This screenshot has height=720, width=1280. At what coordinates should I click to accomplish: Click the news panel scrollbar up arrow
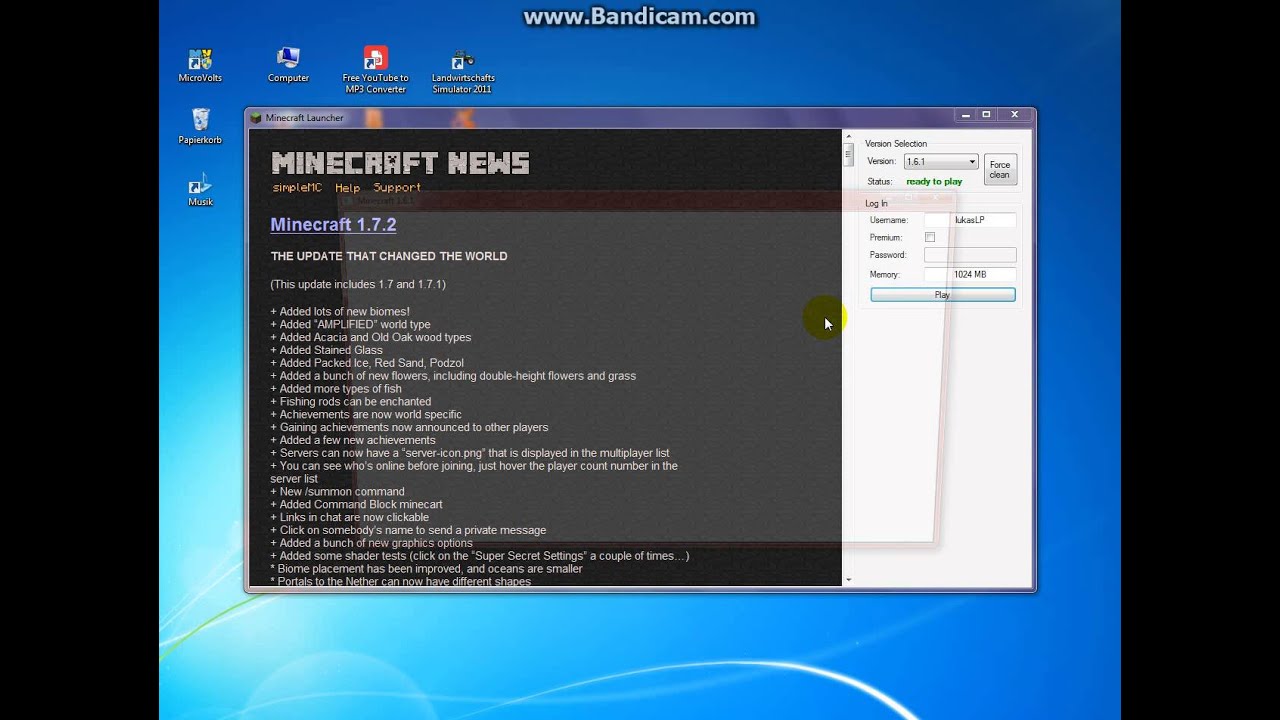coord(848,136)
